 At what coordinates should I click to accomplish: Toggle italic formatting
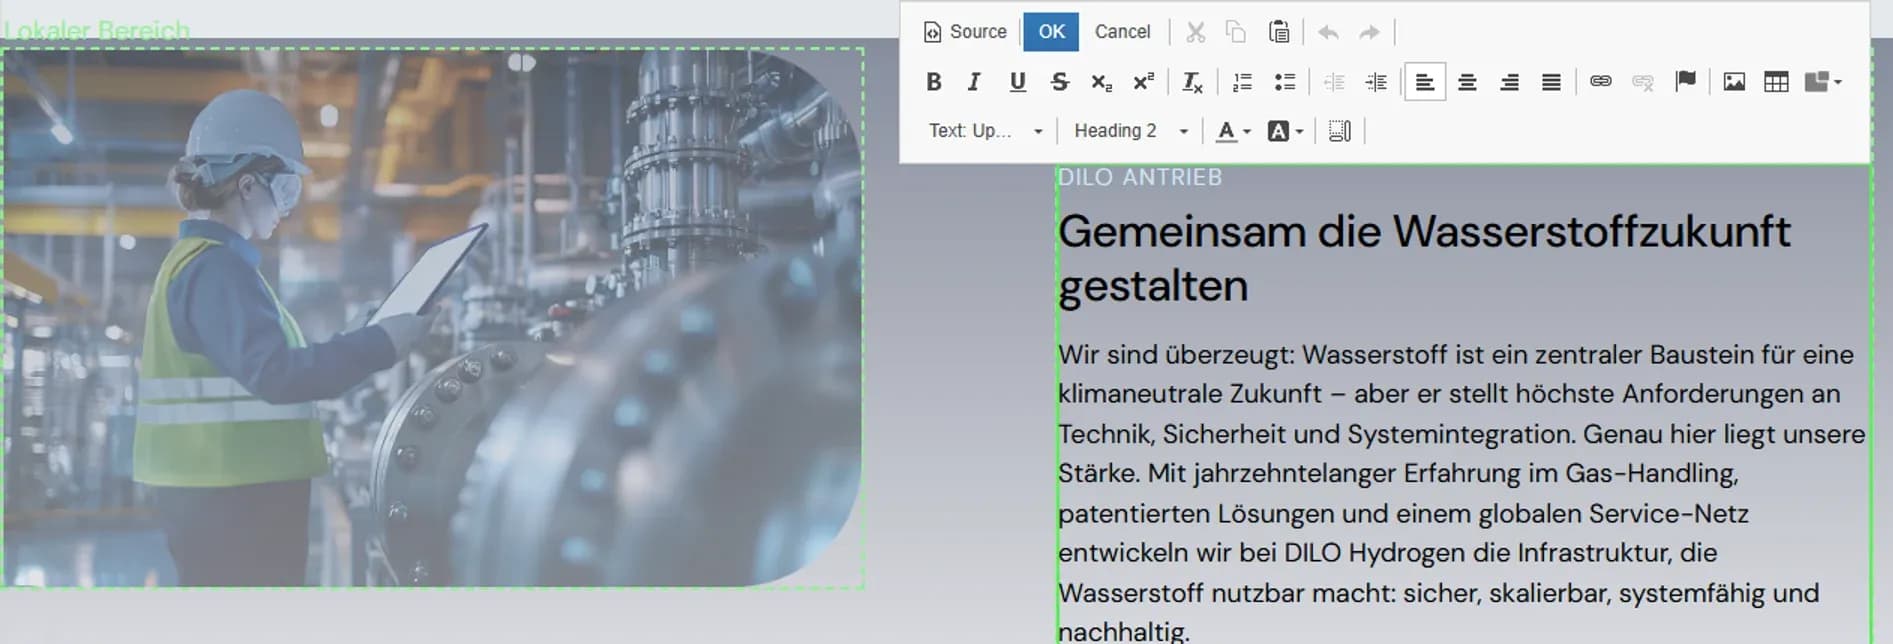tap(975, 82)
